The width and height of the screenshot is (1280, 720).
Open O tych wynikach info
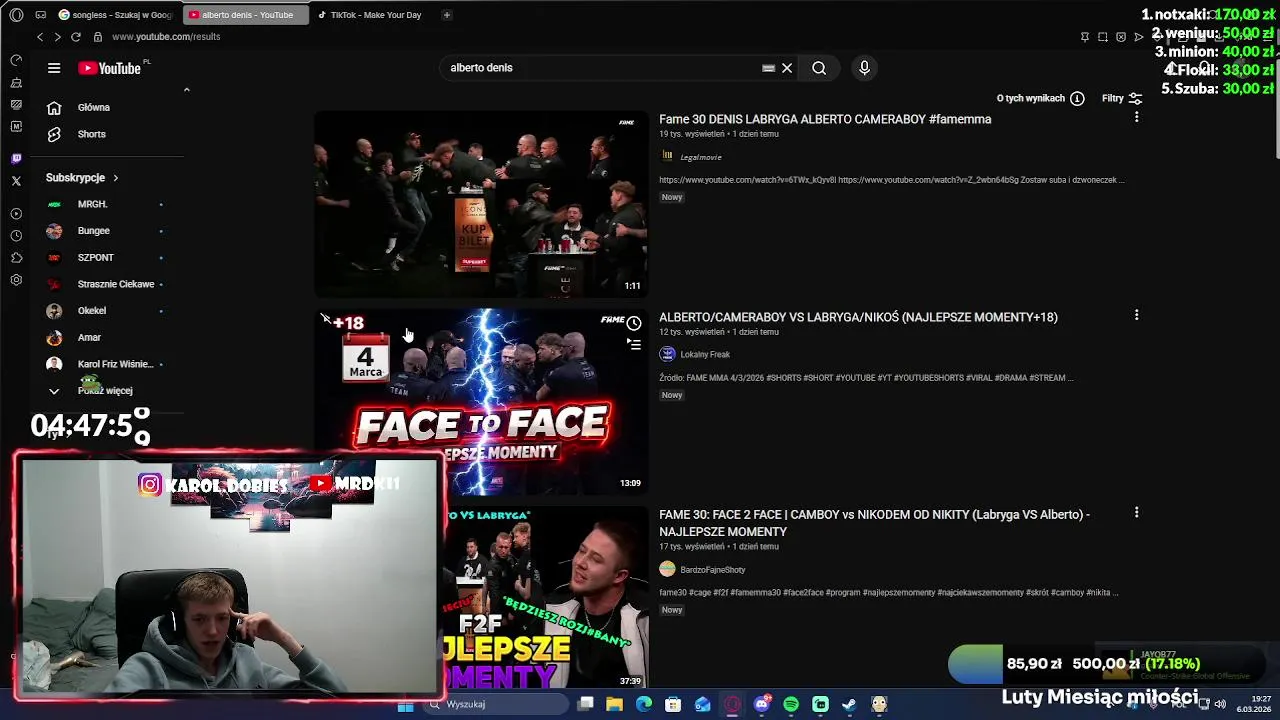tap(1040, 98)
